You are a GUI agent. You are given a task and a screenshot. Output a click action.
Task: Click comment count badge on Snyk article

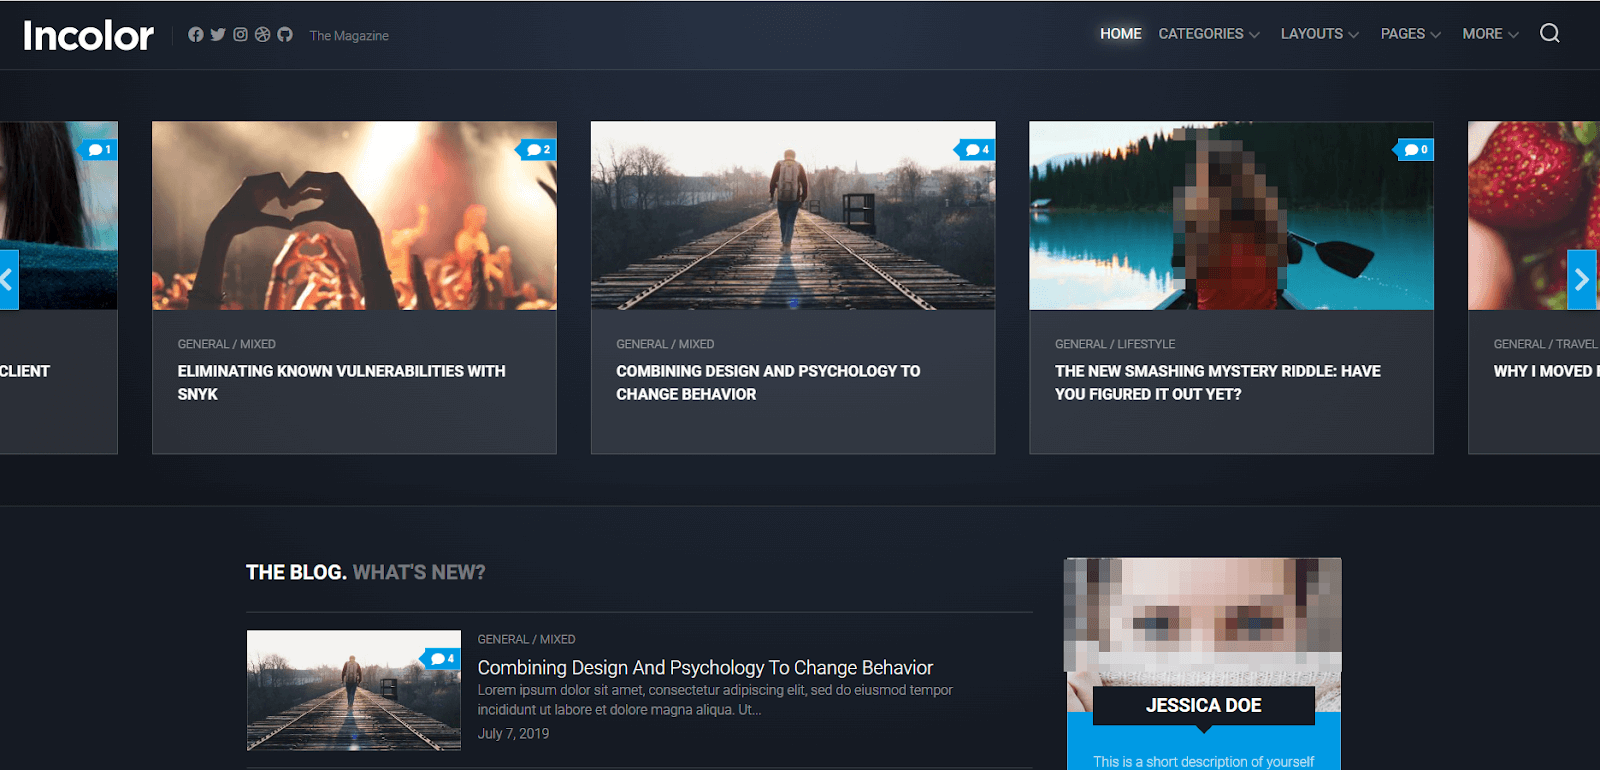click(538, 150)
